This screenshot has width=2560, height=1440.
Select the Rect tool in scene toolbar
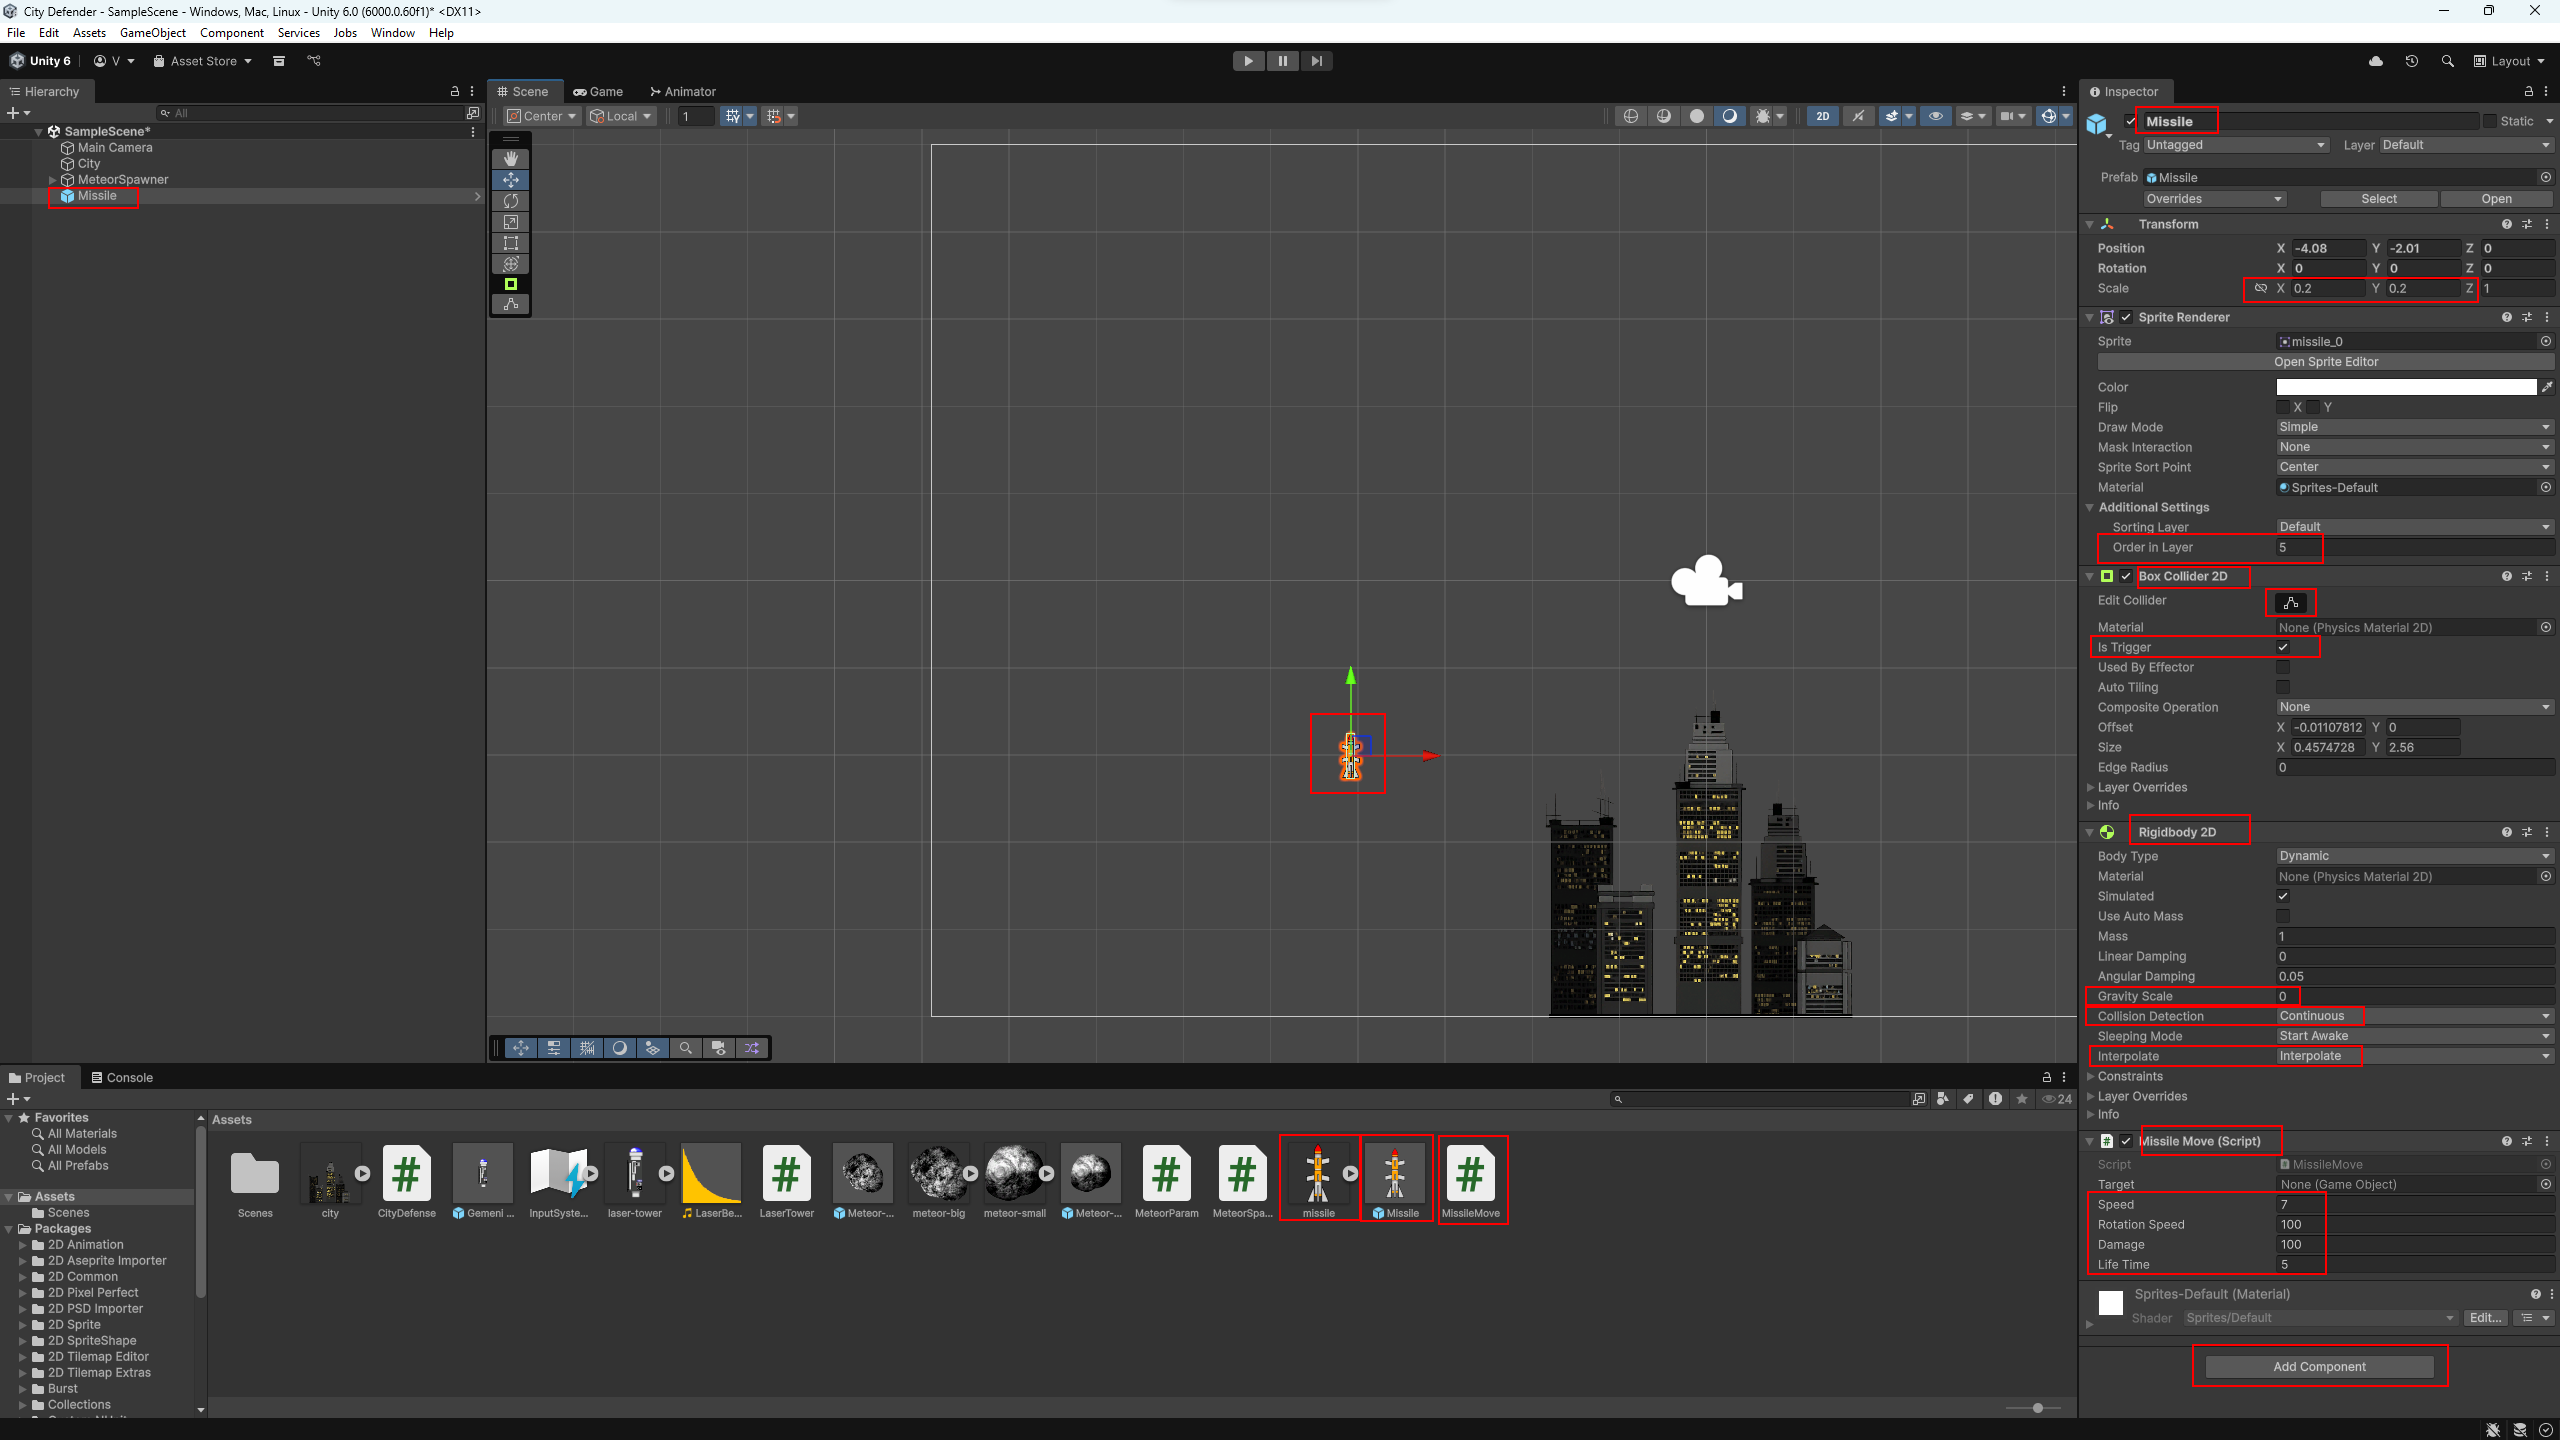pyautogui.click(x=511, y=243)
